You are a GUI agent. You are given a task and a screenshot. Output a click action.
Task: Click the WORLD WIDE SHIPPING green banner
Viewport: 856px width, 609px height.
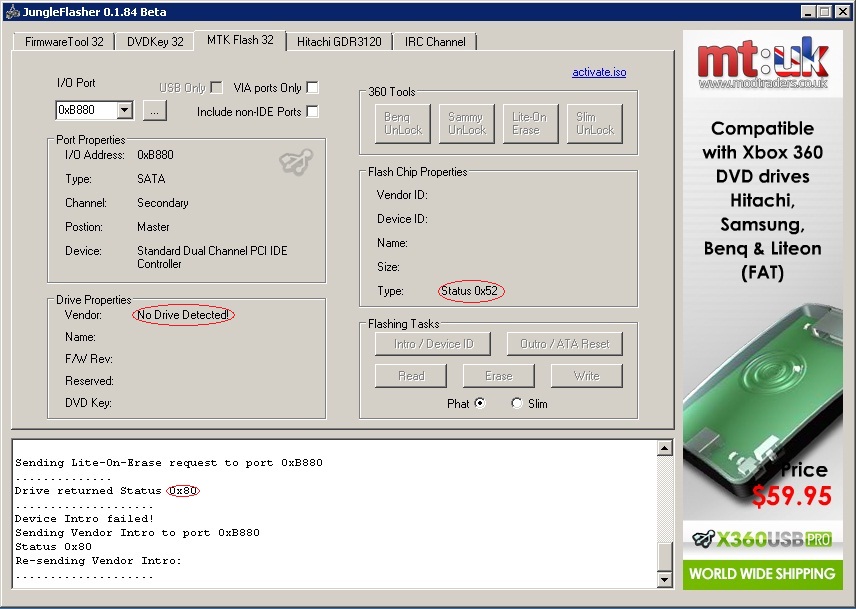762,574
